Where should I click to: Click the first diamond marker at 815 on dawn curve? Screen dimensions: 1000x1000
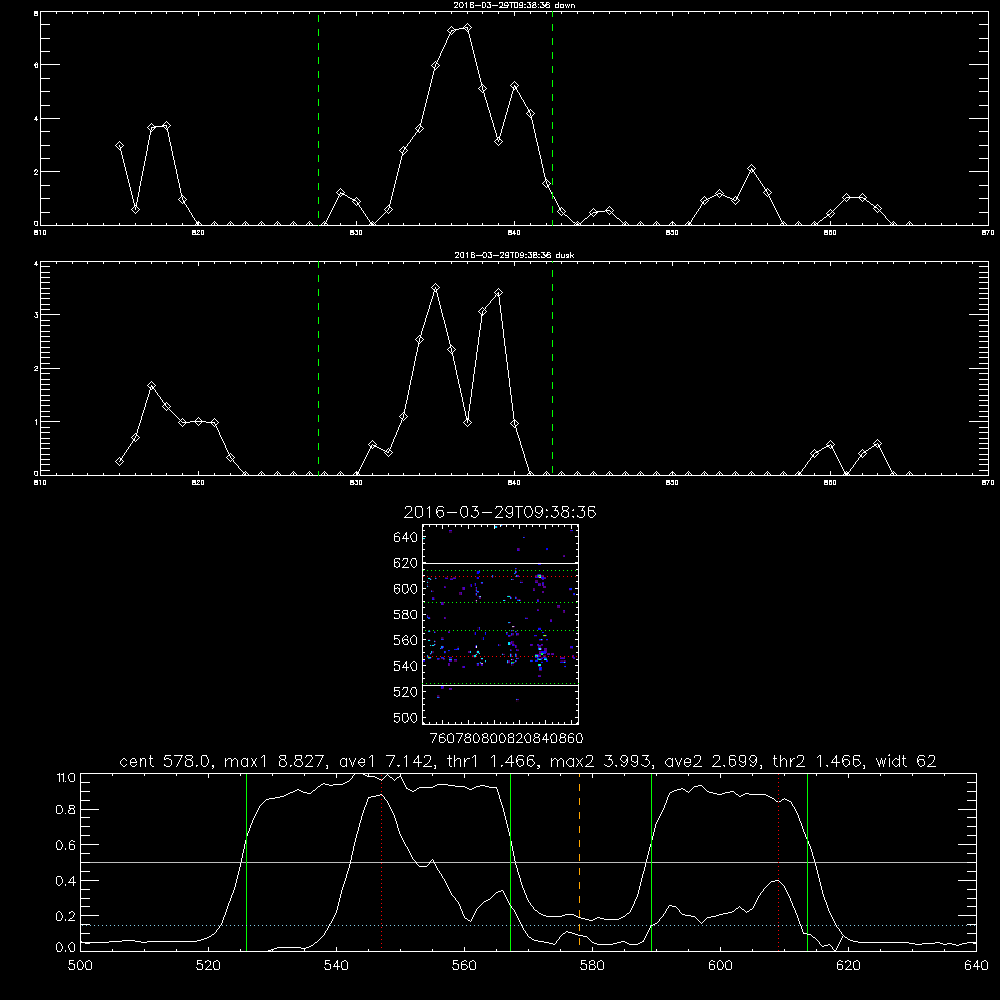pos(119,145)
